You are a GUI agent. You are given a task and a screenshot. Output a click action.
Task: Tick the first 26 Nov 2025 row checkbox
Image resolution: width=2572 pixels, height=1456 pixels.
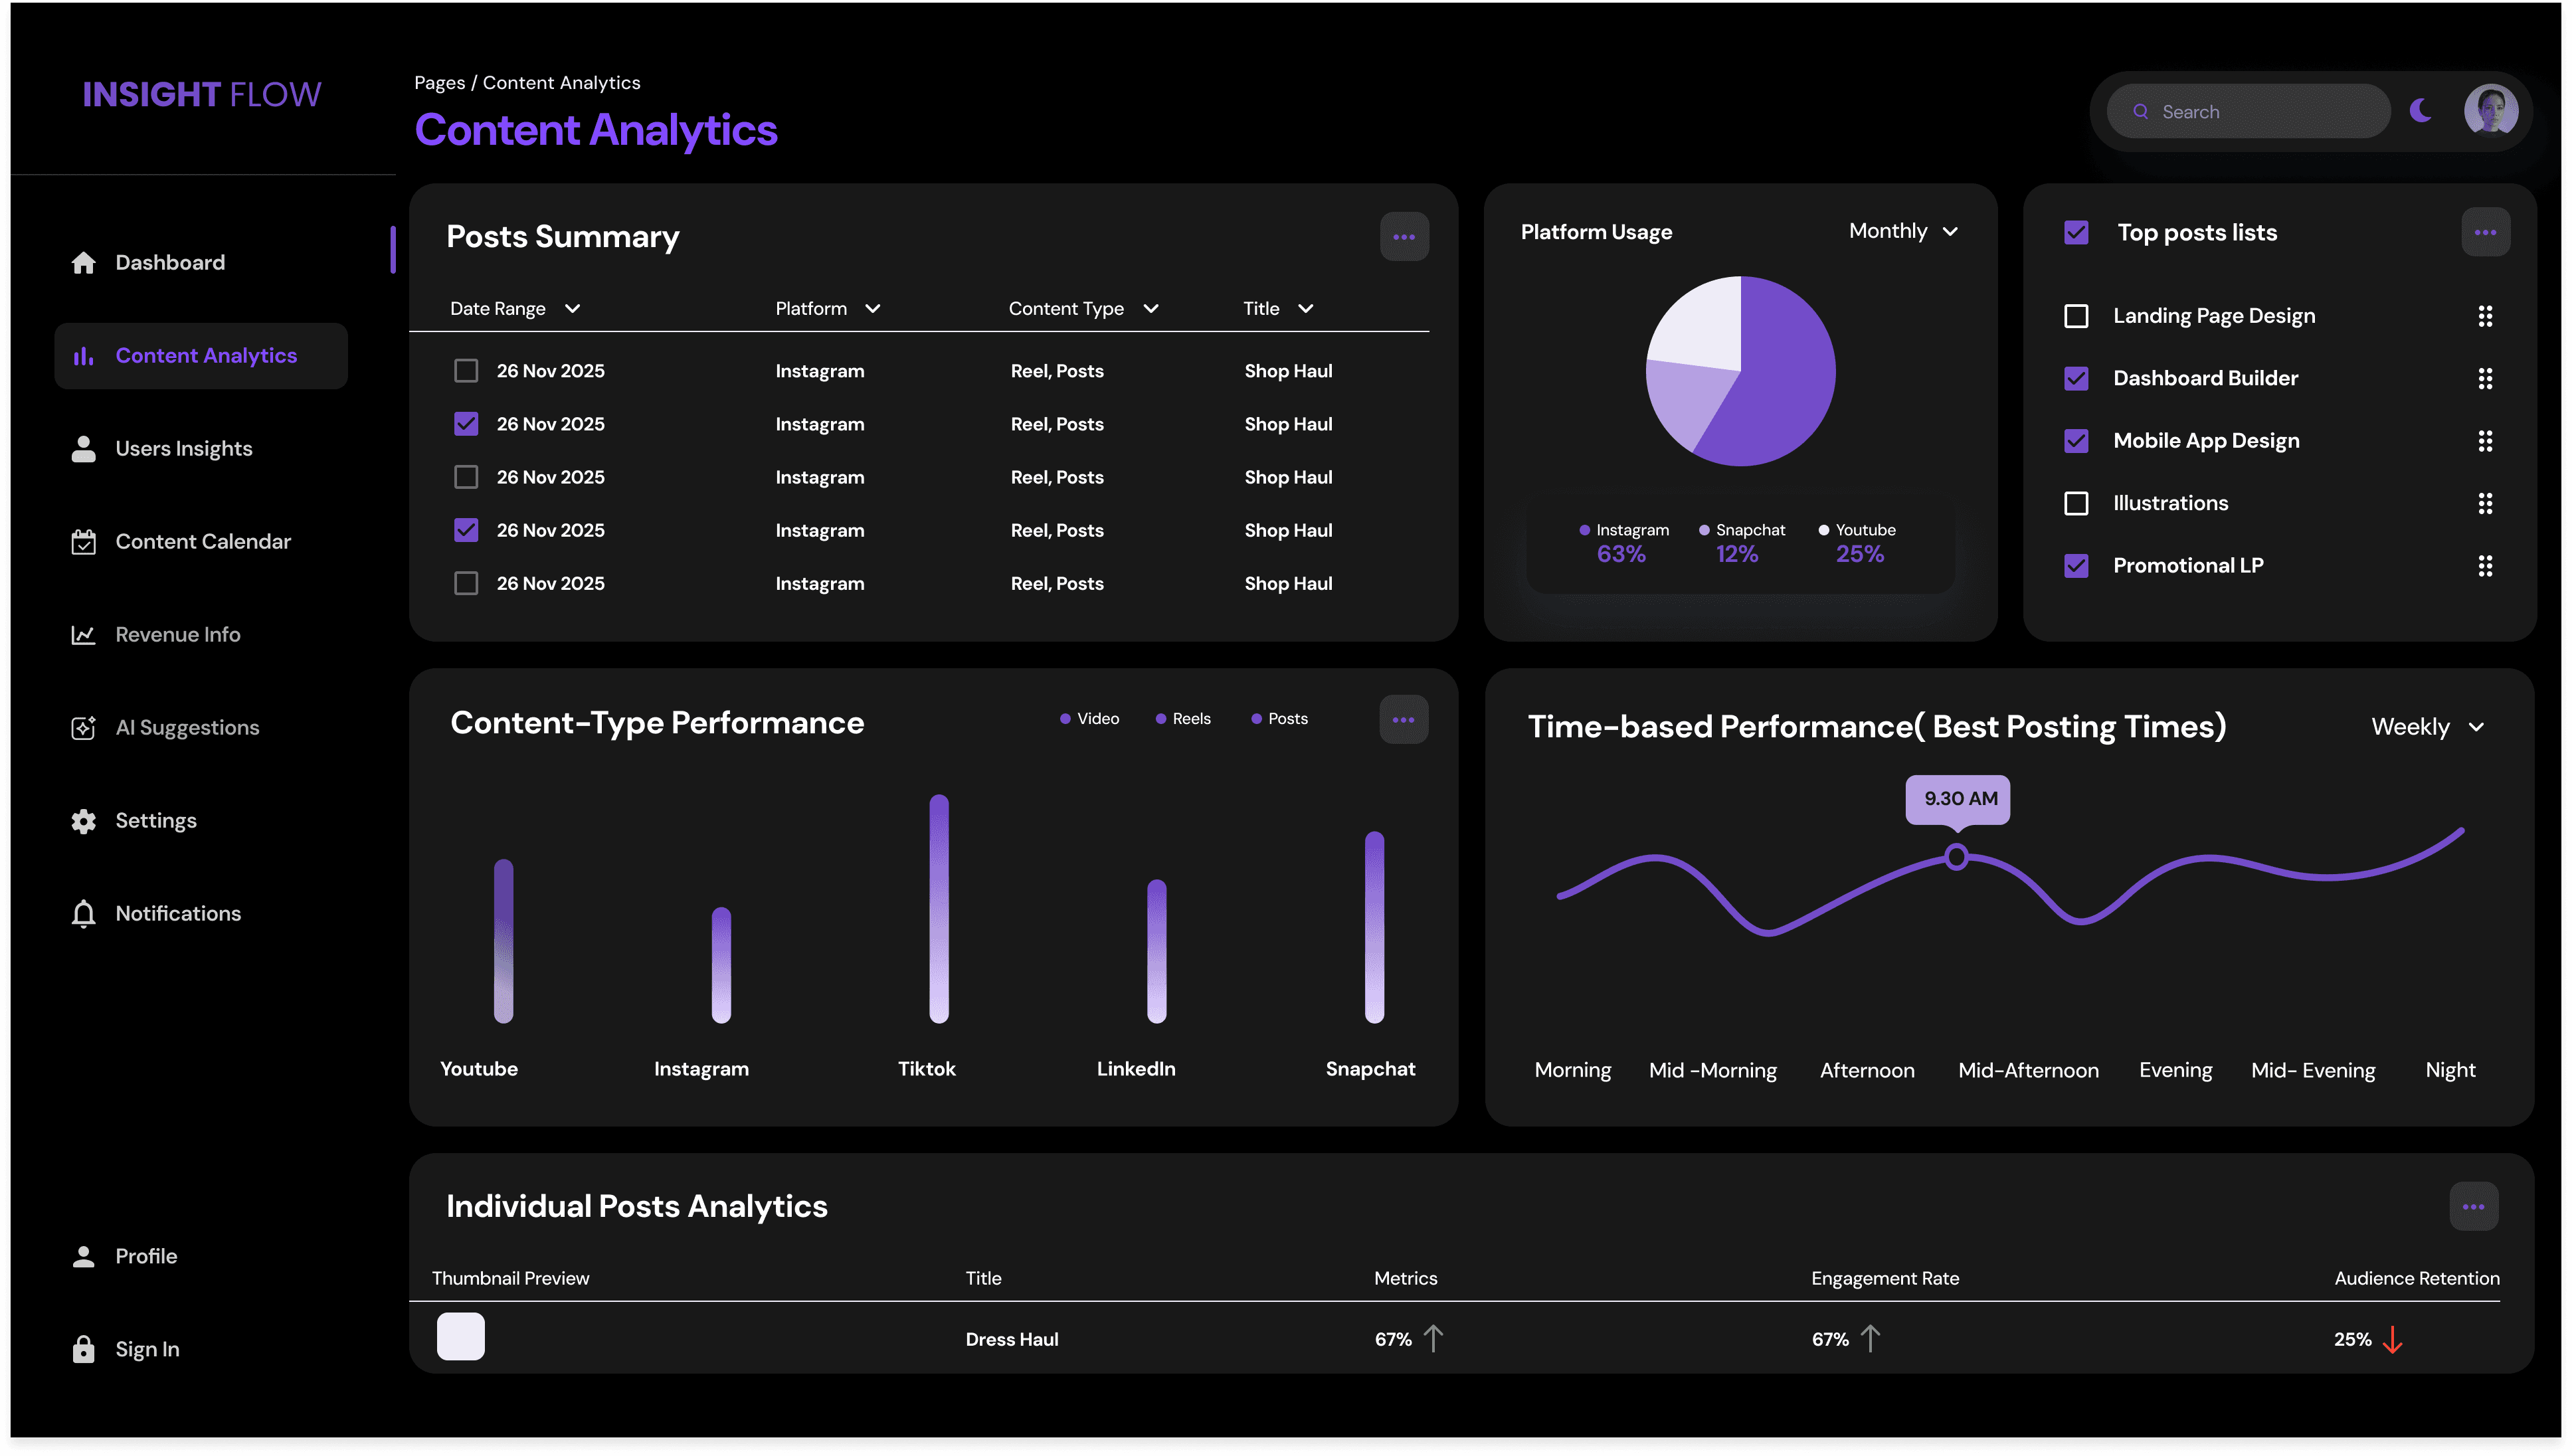point(466,371)
